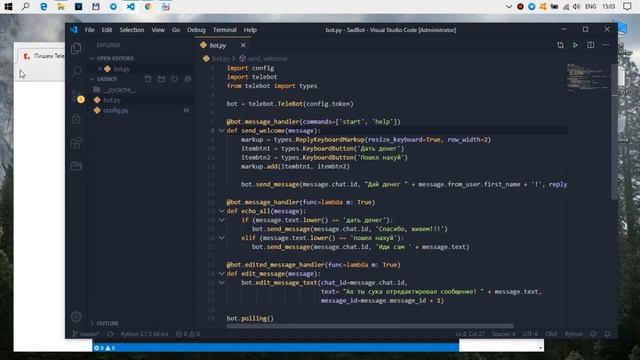Click Refresh Explorer icon in SADBOT header
Image resolution: width=640 pixels, height=360 pixels.
pos(174,79)
